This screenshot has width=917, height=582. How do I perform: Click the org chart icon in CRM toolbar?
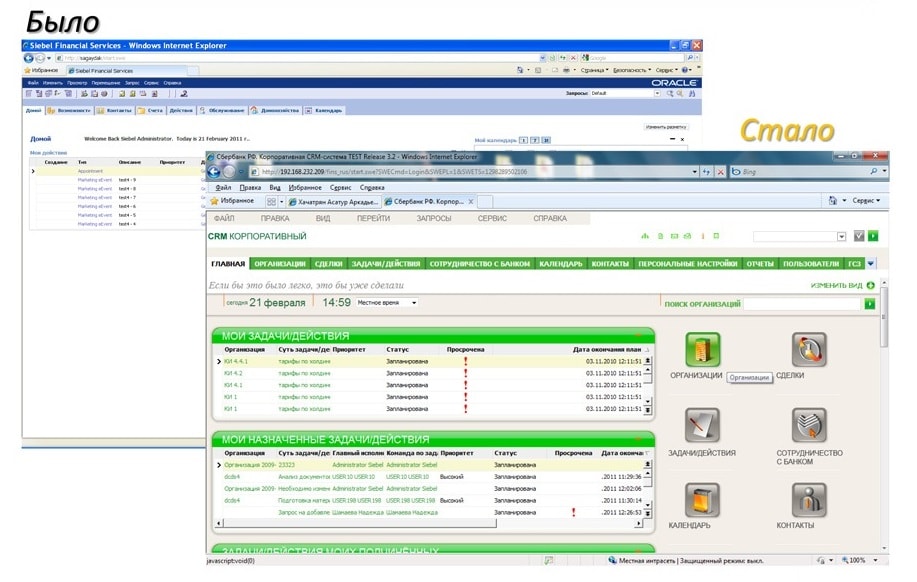pos(645,236)
